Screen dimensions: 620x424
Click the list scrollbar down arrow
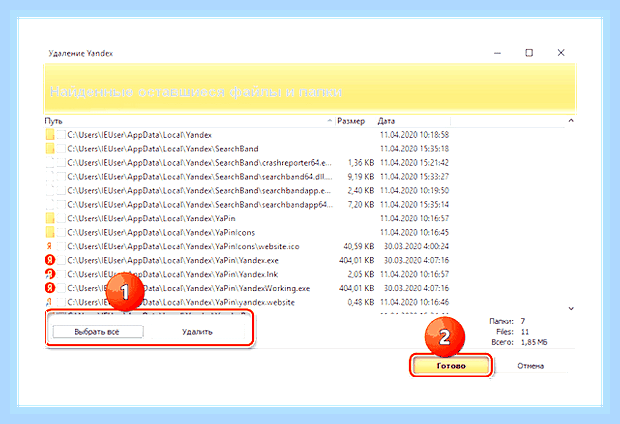coord(571,309)
